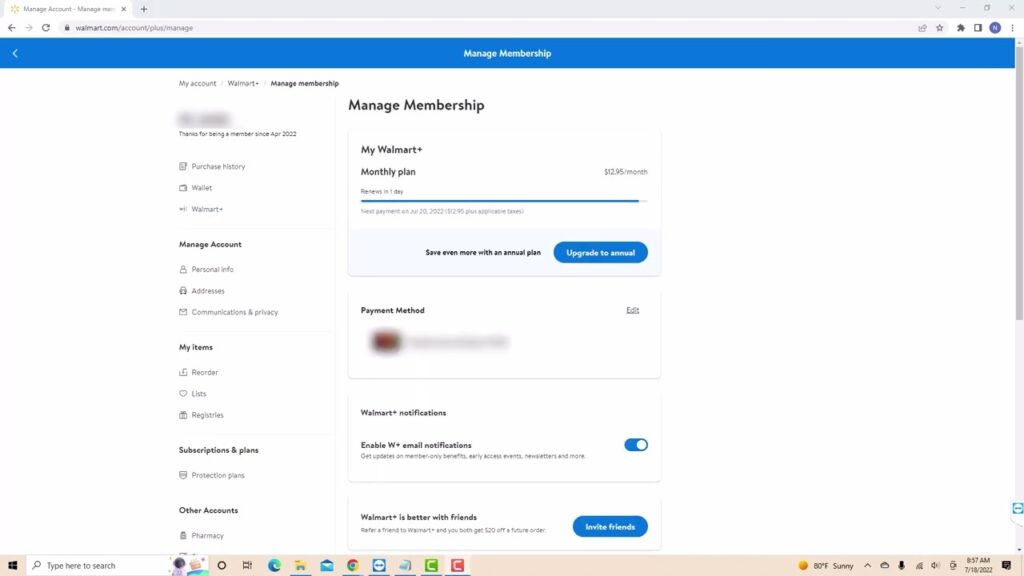Open Registries in sidebar
Viewport: 1024px width, 576px height.
(207, 415)
